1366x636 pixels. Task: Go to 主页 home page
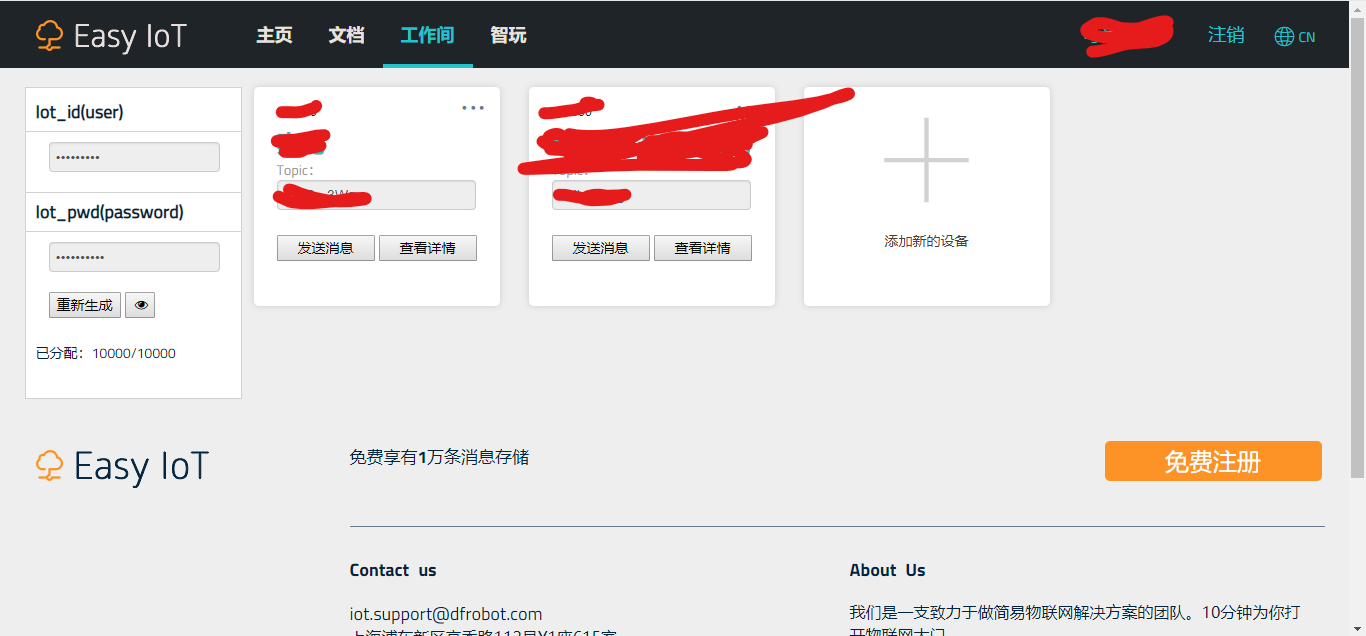[274, 35]
